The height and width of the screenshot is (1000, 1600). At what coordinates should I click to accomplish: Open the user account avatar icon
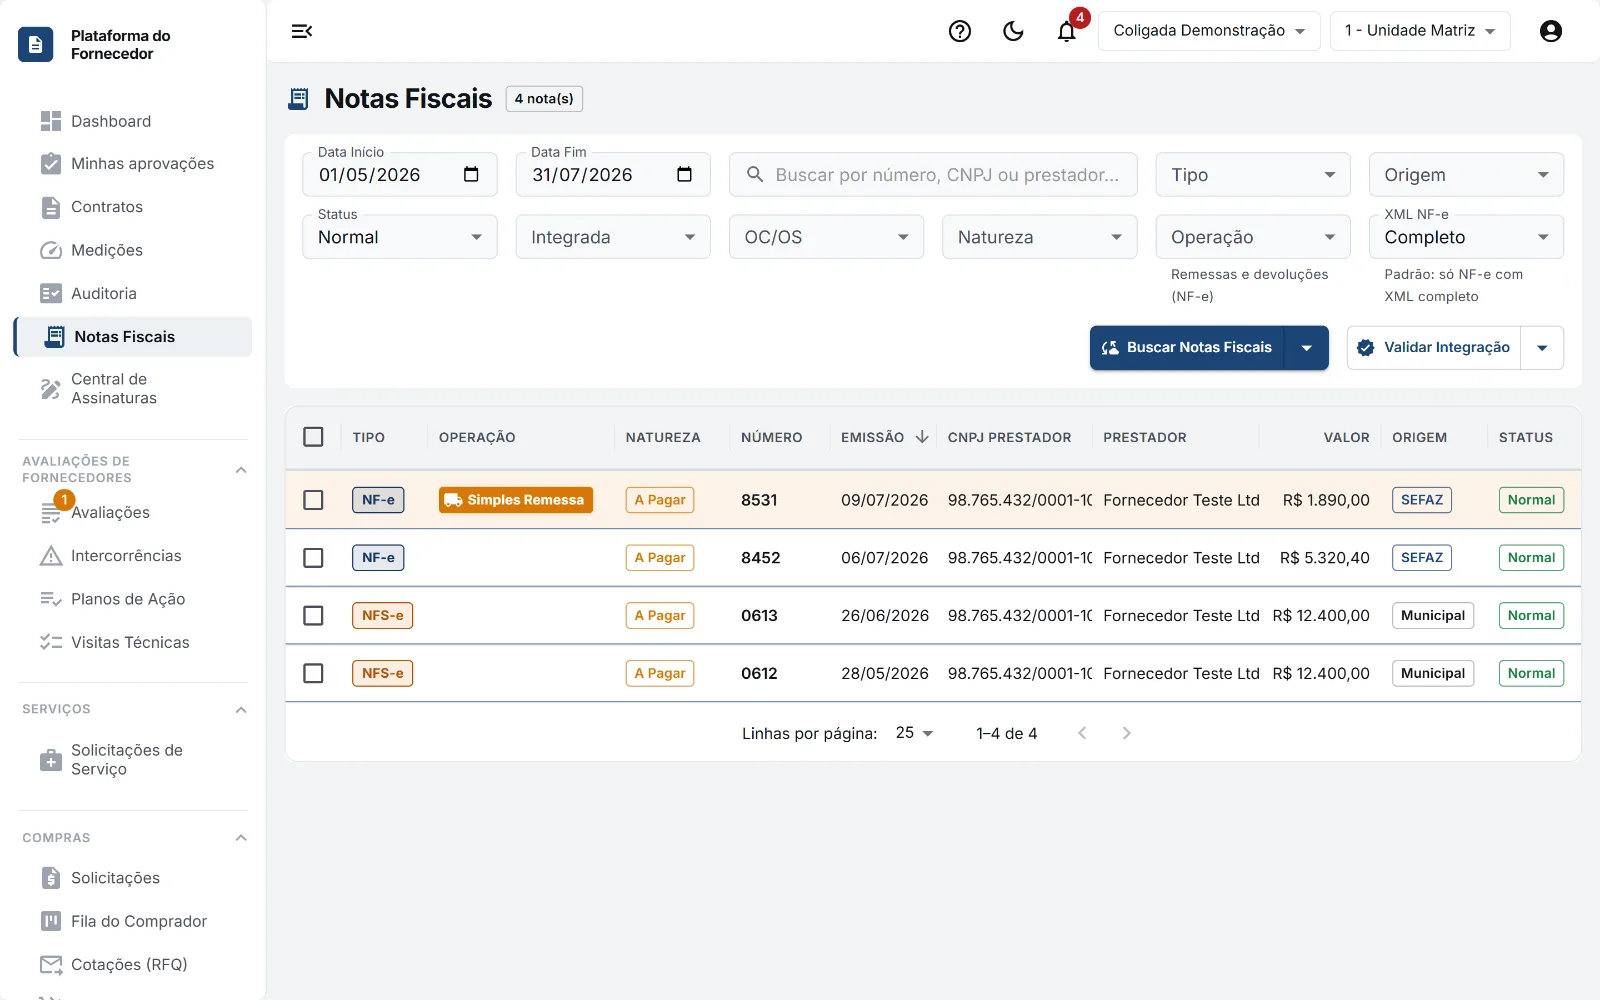pos(1551,31)
